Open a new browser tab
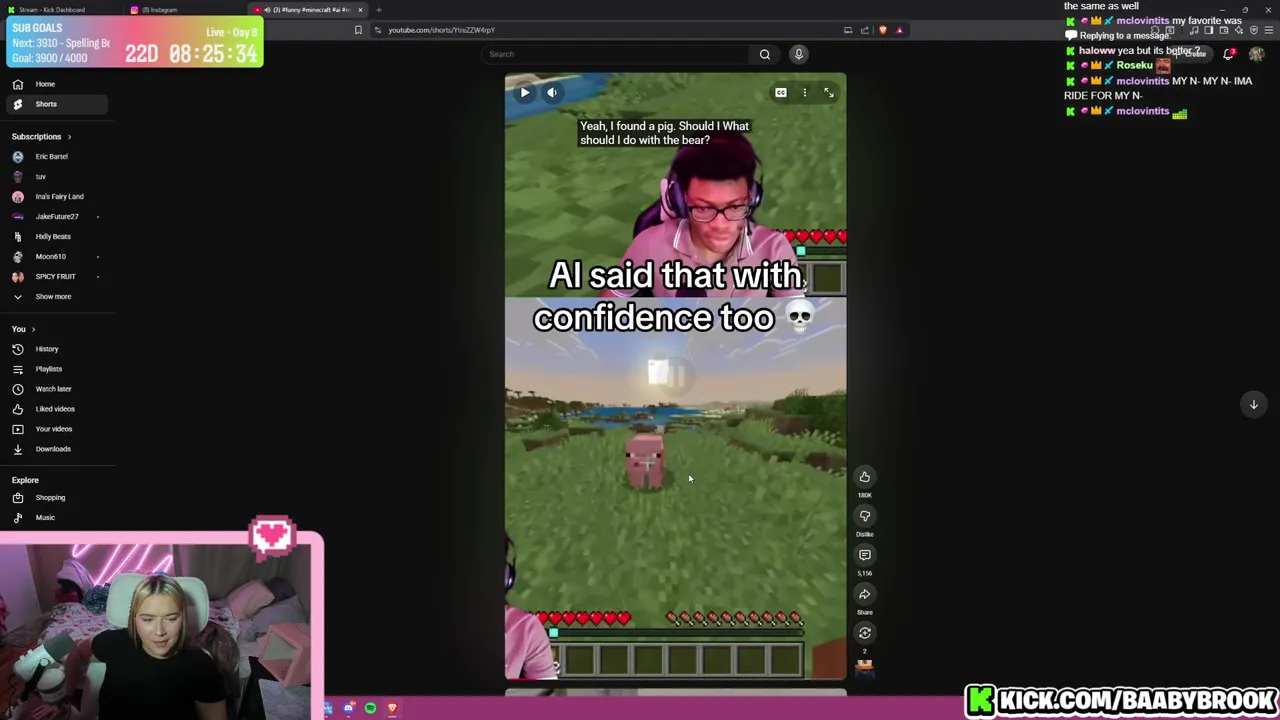This screenshot has width=1280, height=720. tap(379, 10)
